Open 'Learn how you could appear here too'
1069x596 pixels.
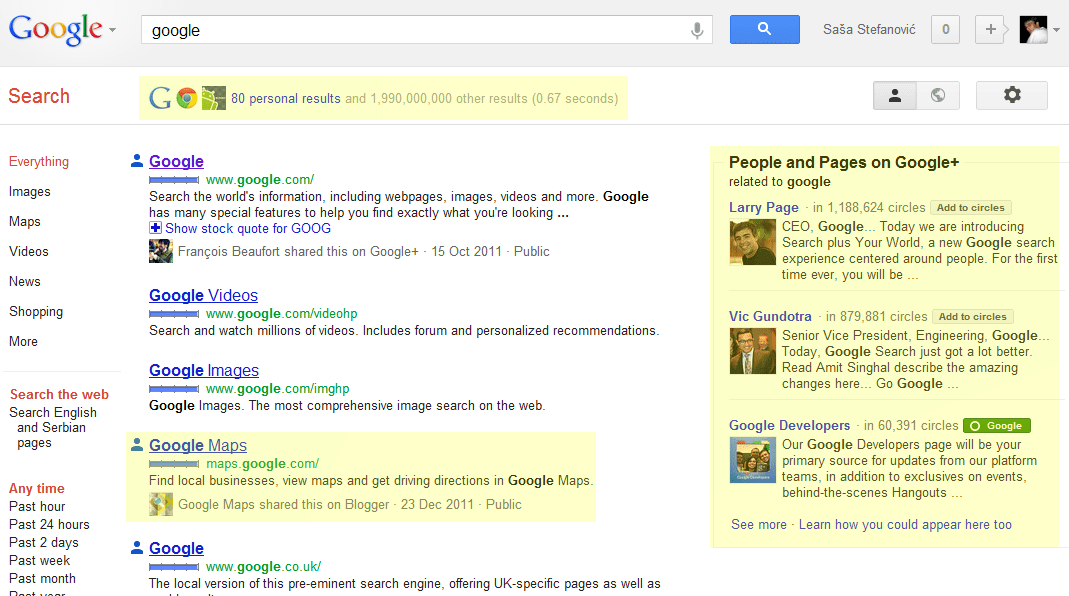click(x=905, y=524)
